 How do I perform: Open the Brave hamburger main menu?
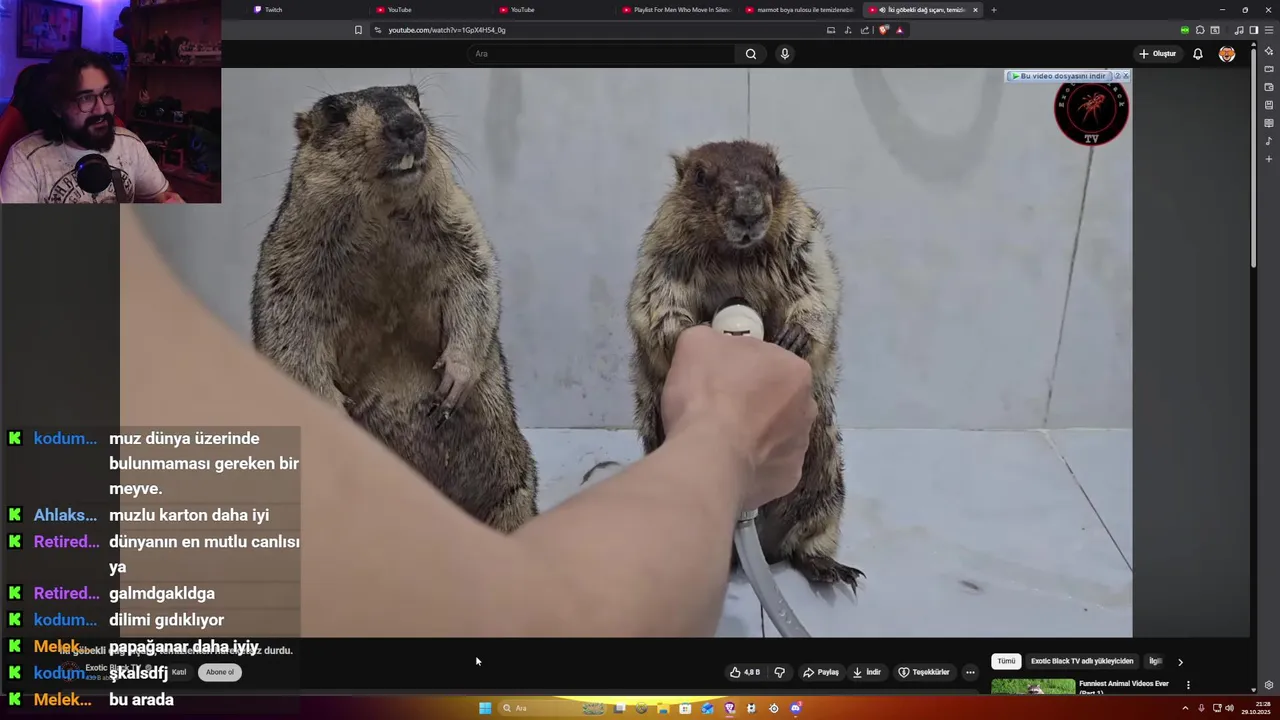pos(1269,30)
